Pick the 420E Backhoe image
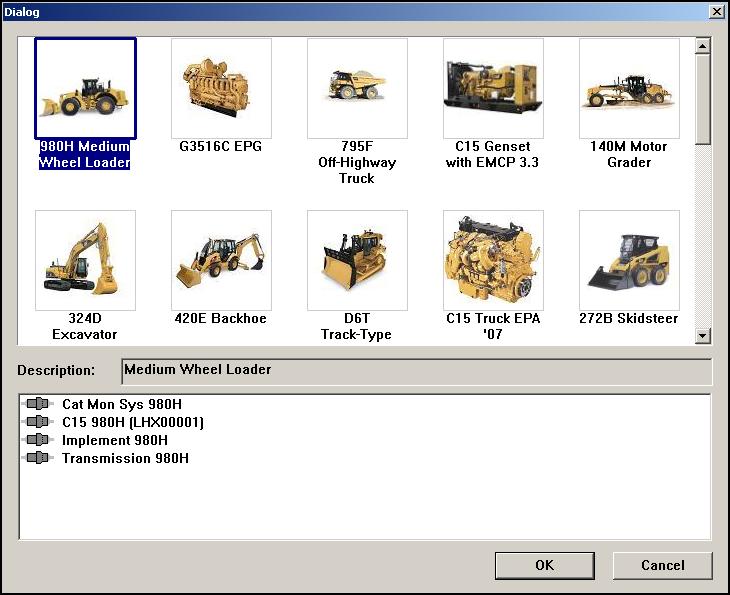 click(222, 260)
